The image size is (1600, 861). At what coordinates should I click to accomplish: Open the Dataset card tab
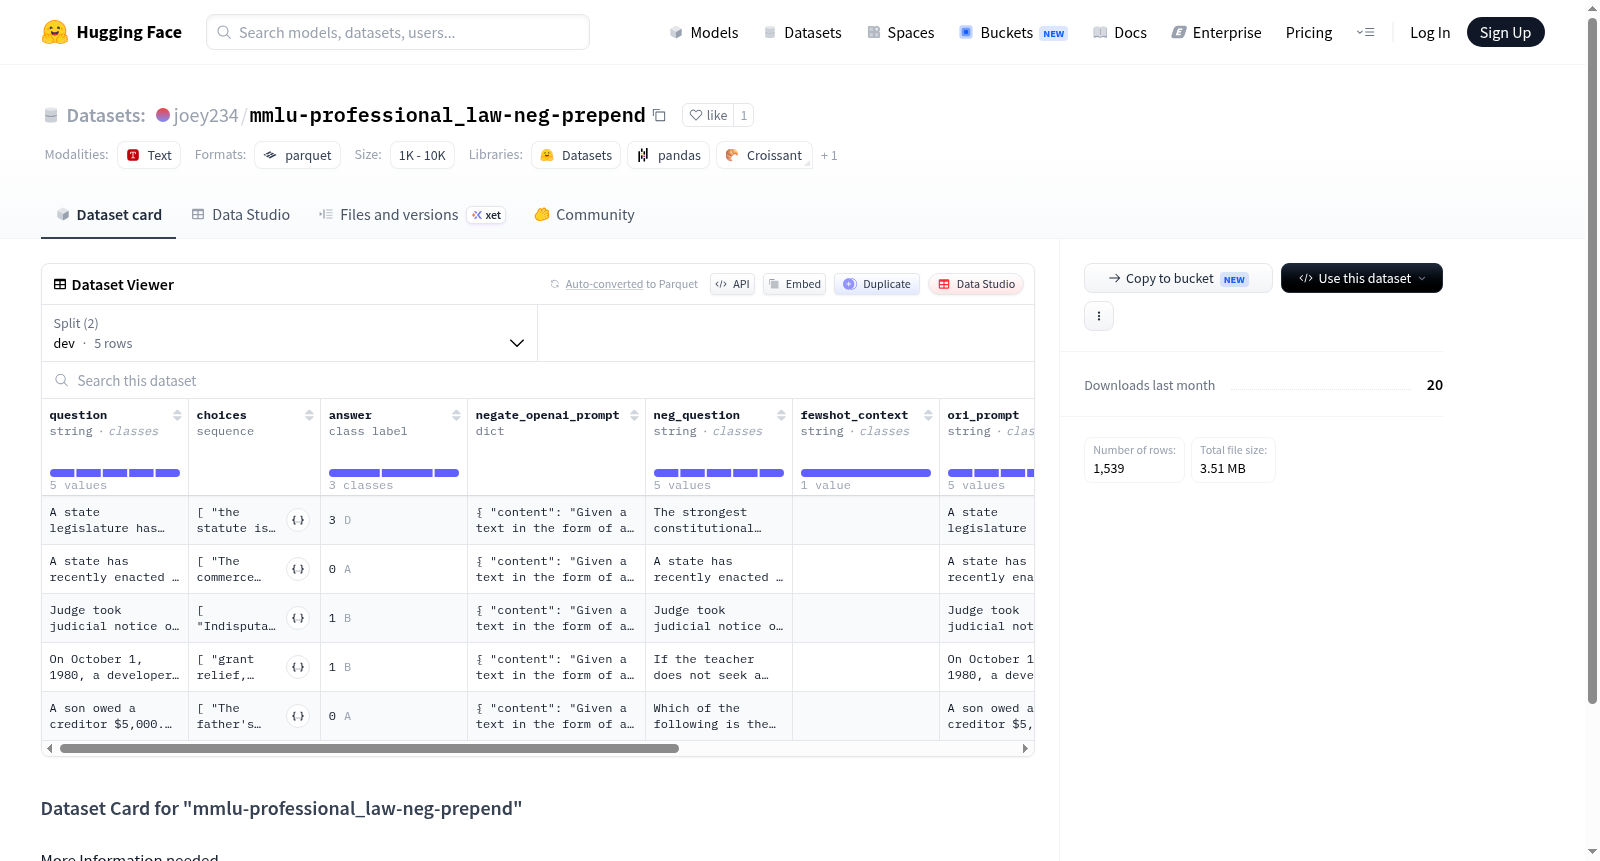pyautogui.click(x=108, y=214)
